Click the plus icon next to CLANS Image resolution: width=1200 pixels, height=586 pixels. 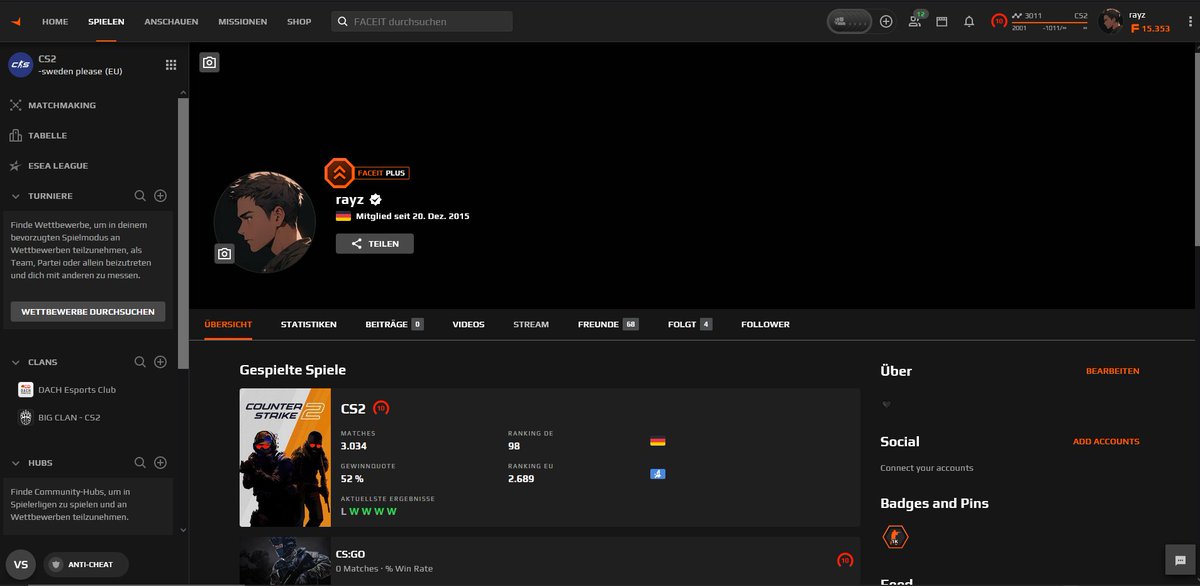160,362
